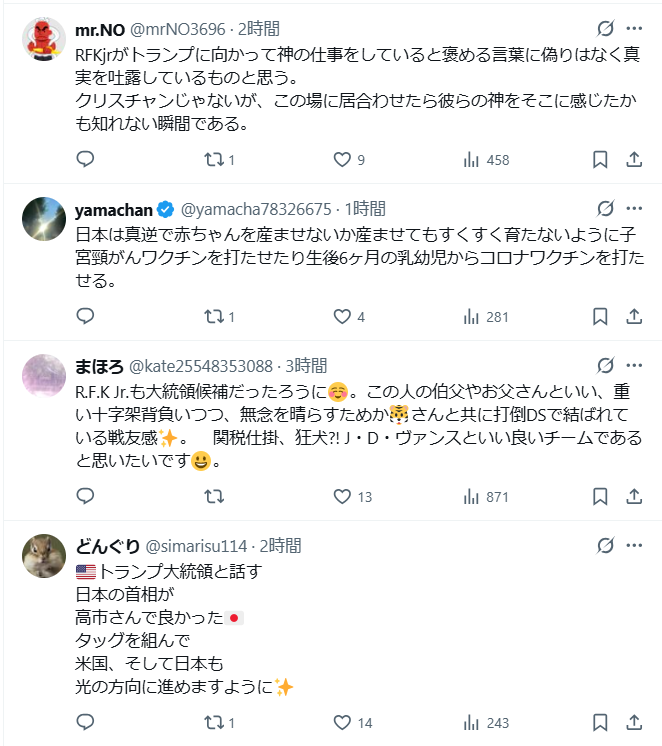Open Grok icon on mr.NO's post

(x=605, y=28)
